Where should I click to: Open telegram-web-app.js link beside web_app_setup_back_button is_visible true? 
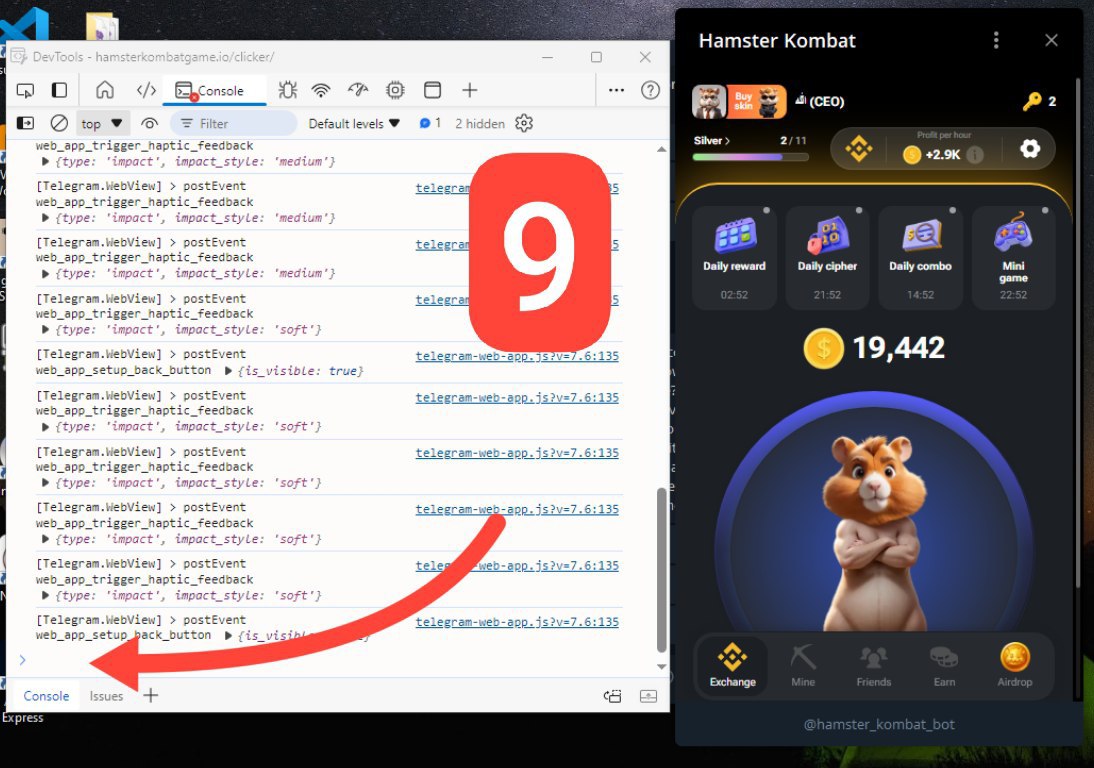(x=517, y=356)
